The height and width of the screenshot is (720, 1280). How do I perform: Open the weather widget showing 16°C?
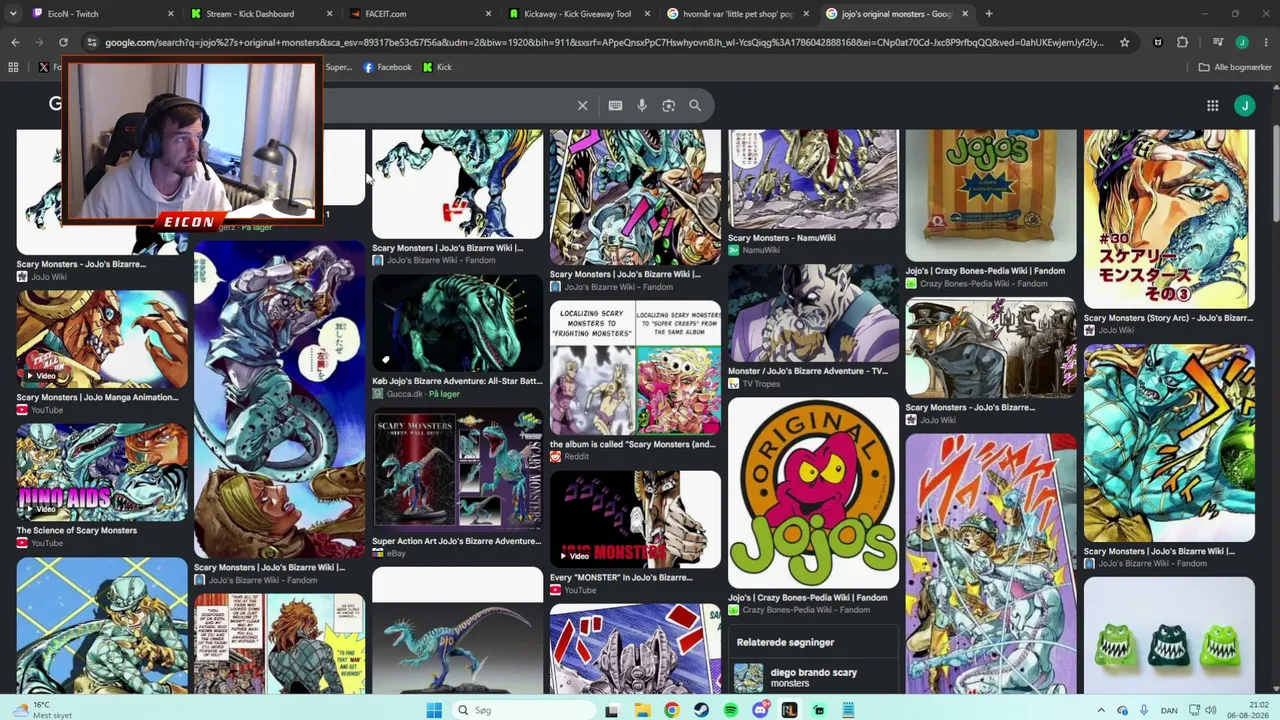click(40, 710)
